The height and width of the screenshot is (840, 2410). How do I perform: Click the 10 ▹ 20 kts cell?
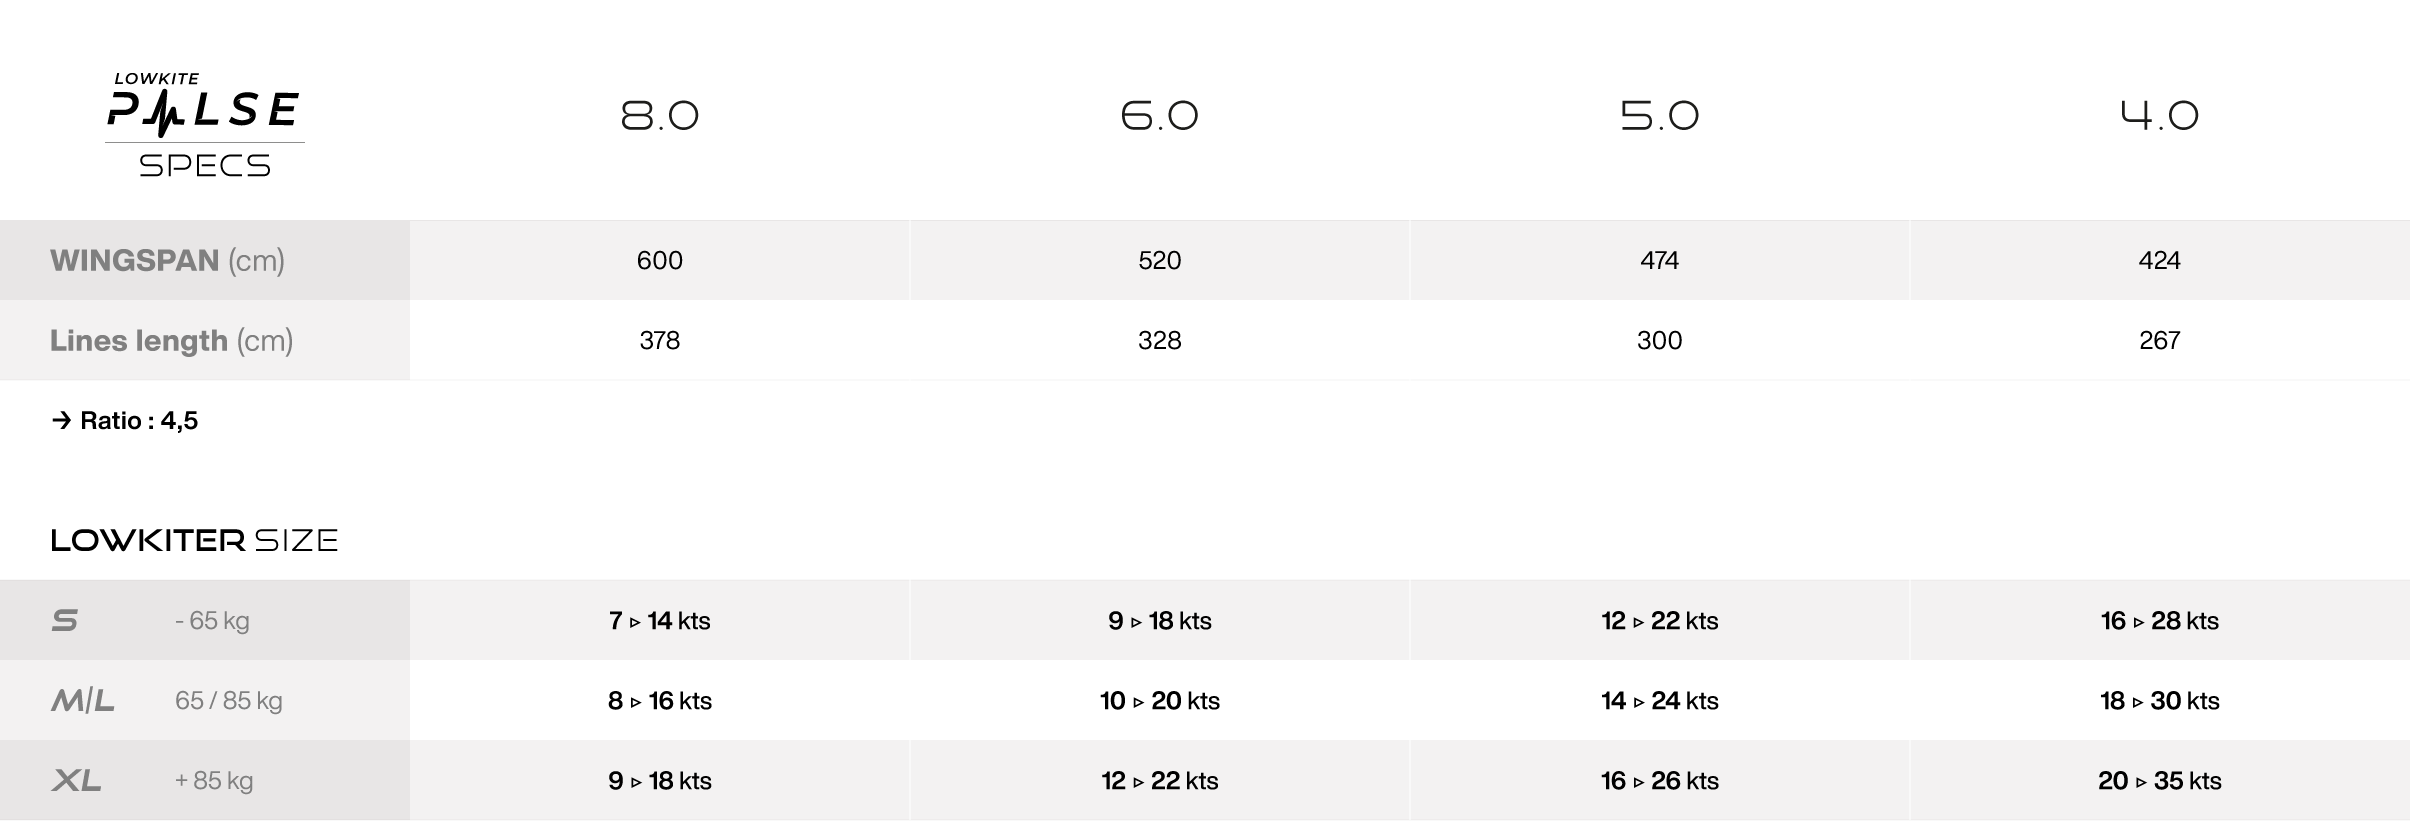(1160, 700)
